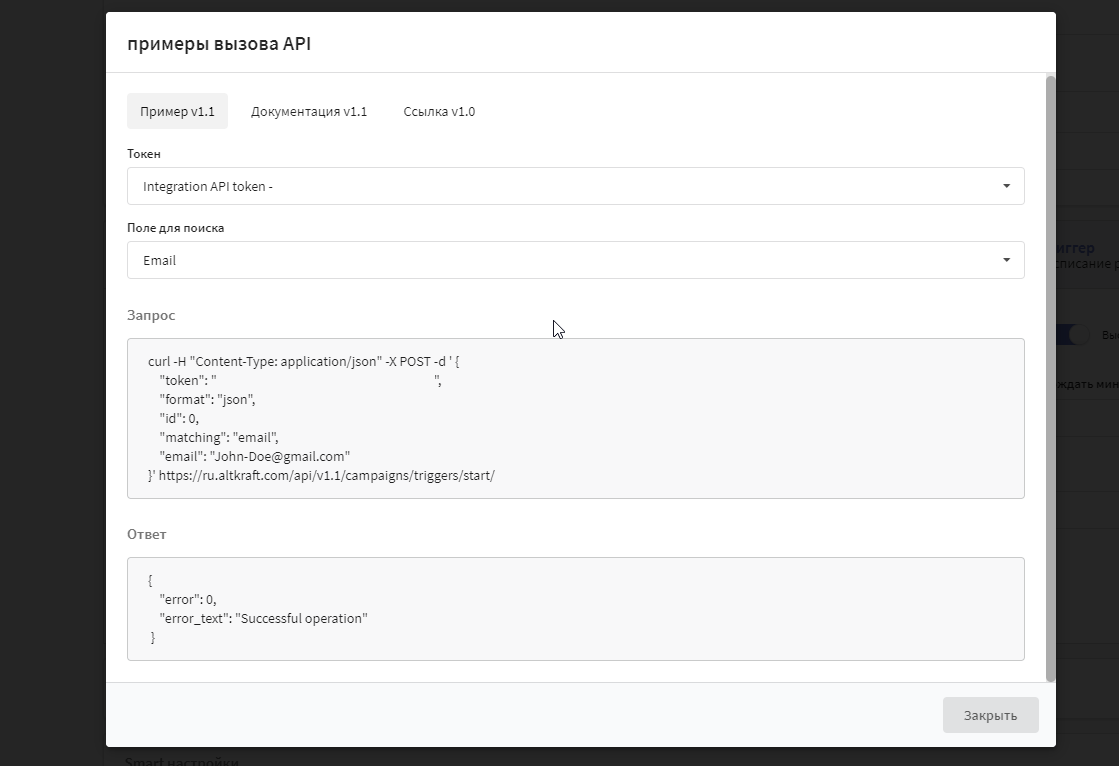Click the triggers/start URL in the request

click(x=326, y=475)
